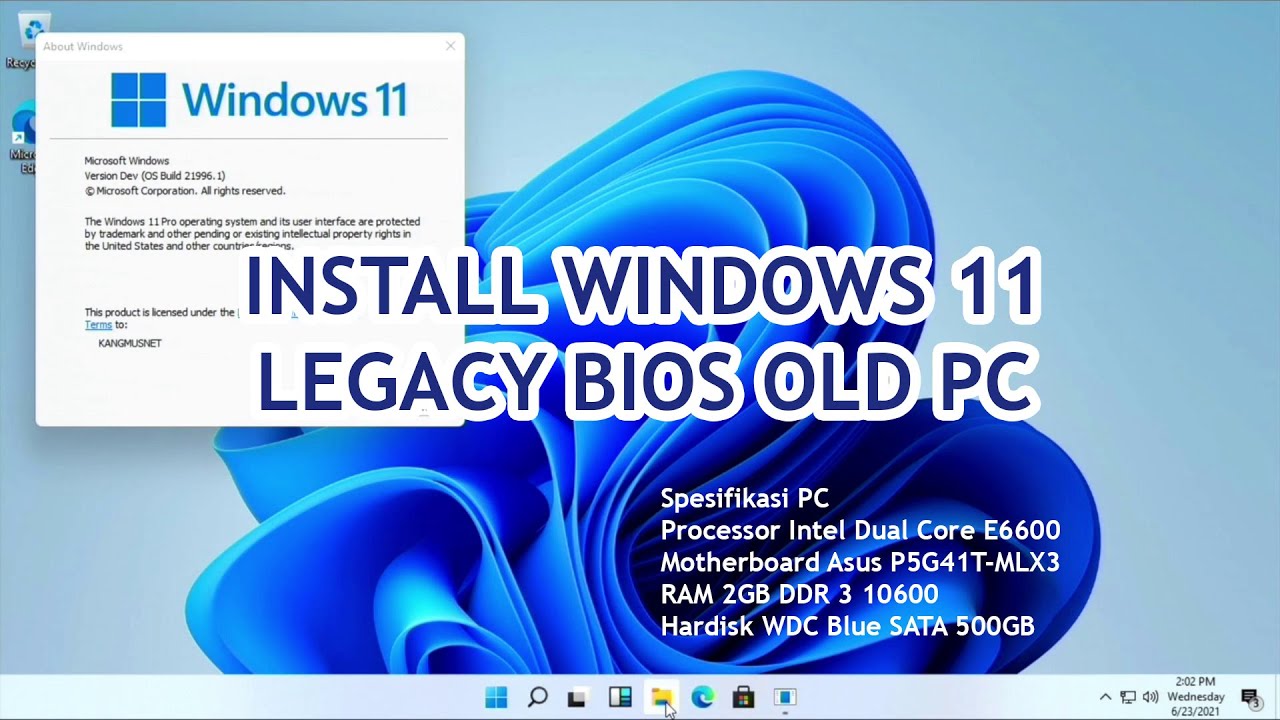1280x720 pixels.
Task: Open the Start menu from the taskbar
Action: 496,697
